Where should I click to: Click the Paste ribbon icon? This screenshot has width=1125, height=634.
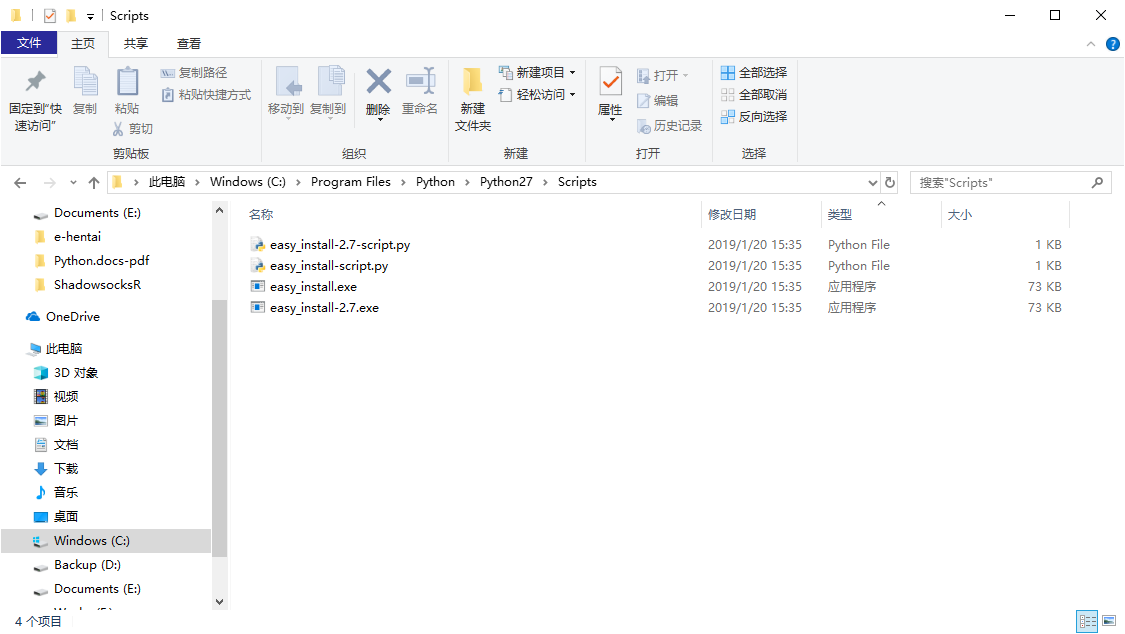point(128,82)
